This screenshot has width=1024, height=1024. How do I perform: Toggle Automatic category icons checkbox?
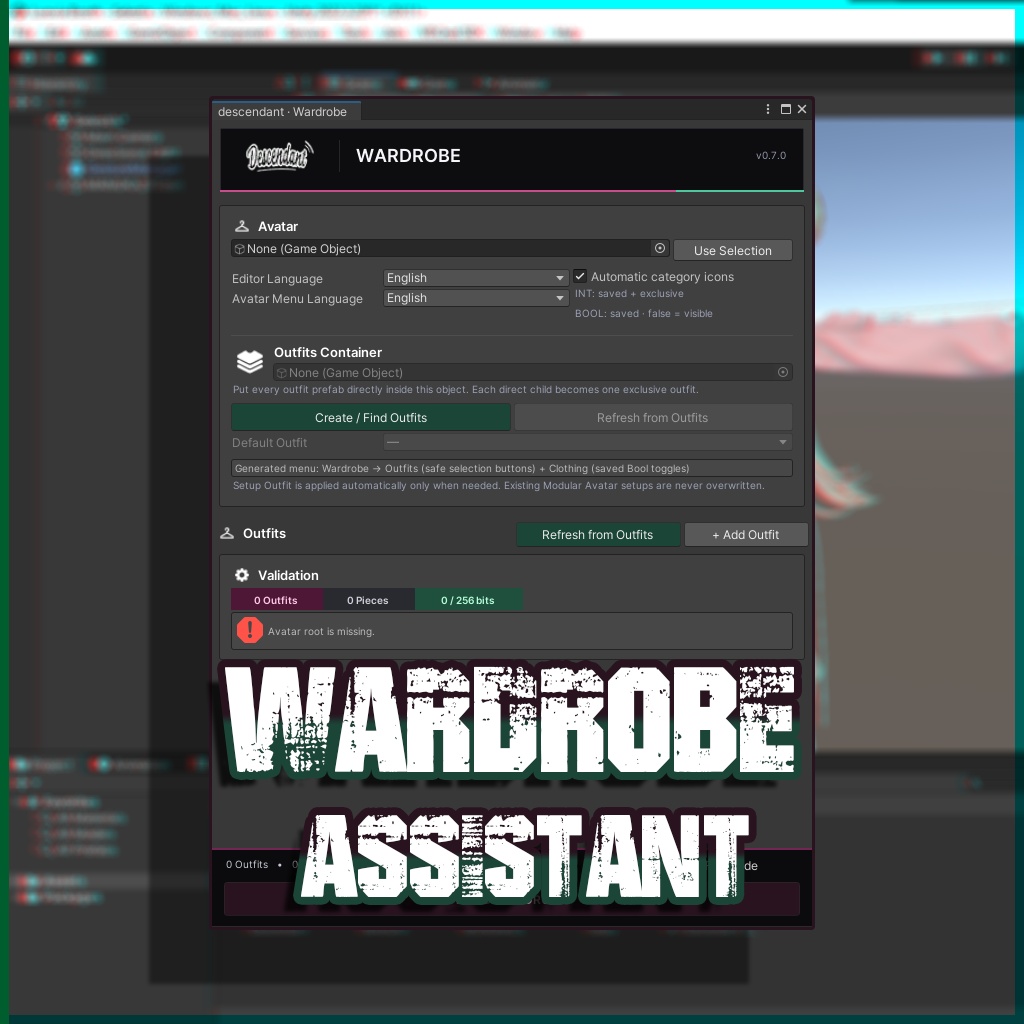(579, 276)
